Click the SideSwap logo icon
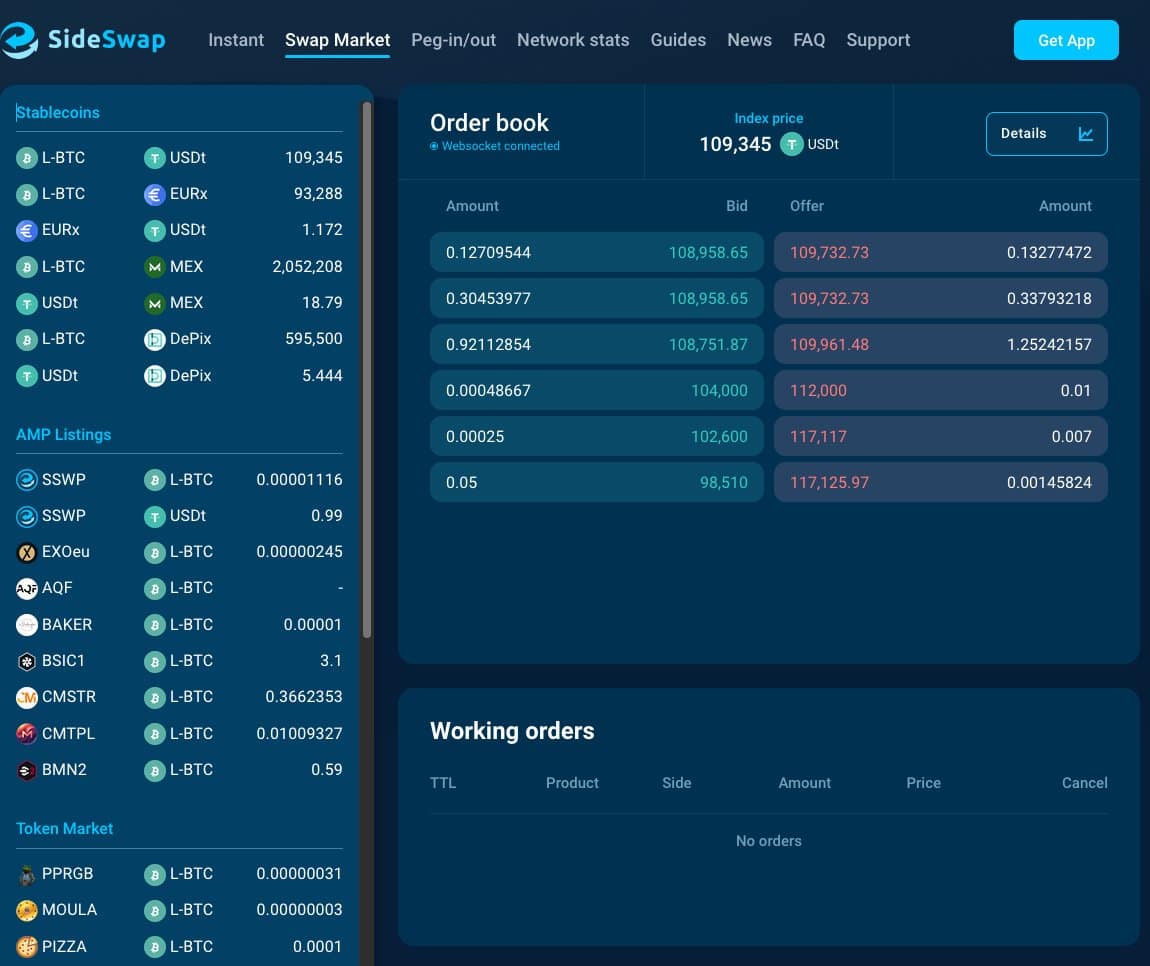1150x966 pixels. [19, 40]
